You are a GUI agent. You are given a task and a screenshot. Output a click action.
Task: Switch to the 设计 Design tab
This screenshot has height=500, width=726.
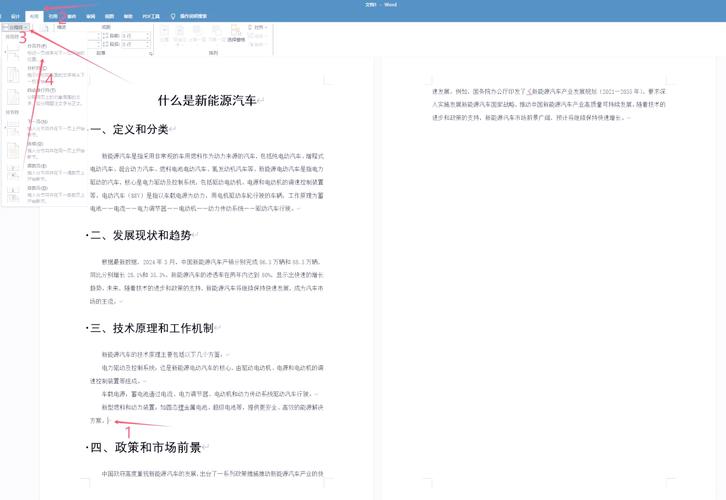tap(15, 16)
